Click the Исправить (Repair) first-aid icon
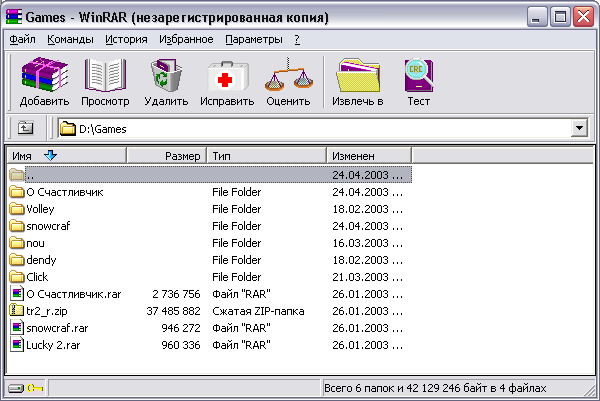The image size is (600, 401). (227, 75)
